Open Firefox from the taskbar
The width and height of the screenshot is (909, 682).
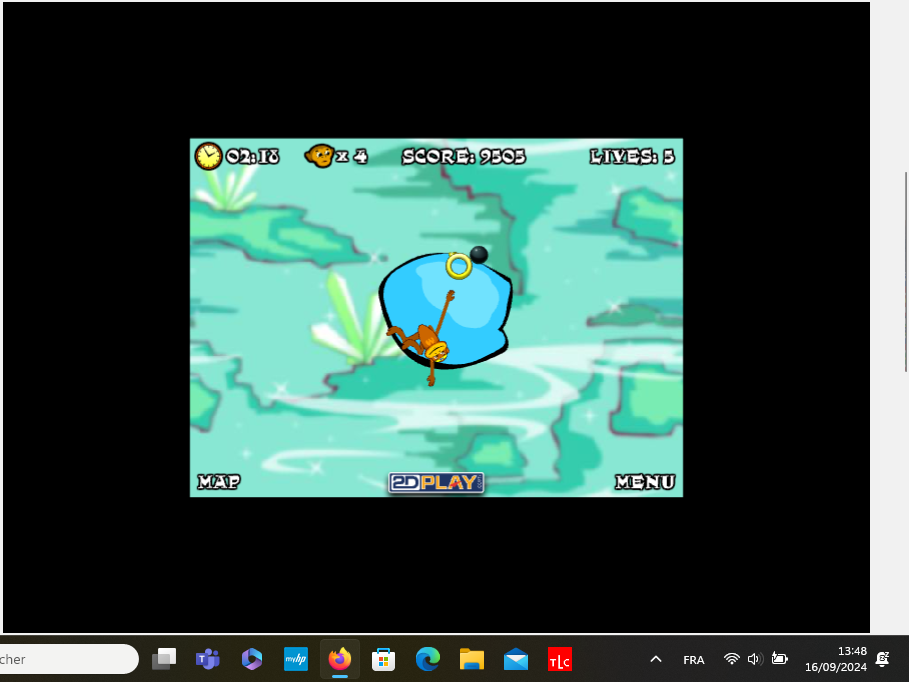(x=340, y=659)
